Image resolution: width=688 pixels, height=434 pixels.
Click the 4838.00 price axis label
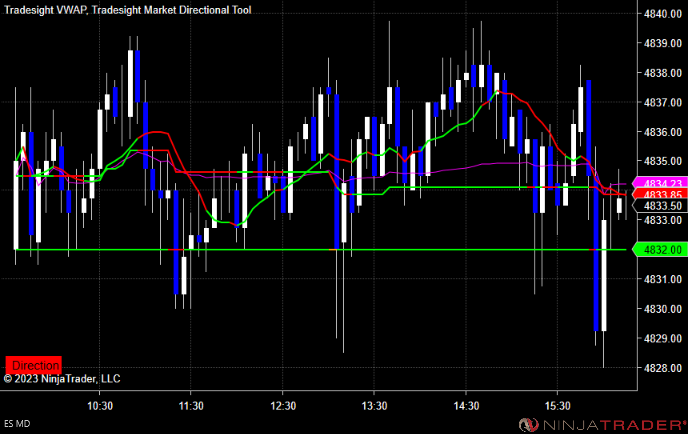pos(663,73)
